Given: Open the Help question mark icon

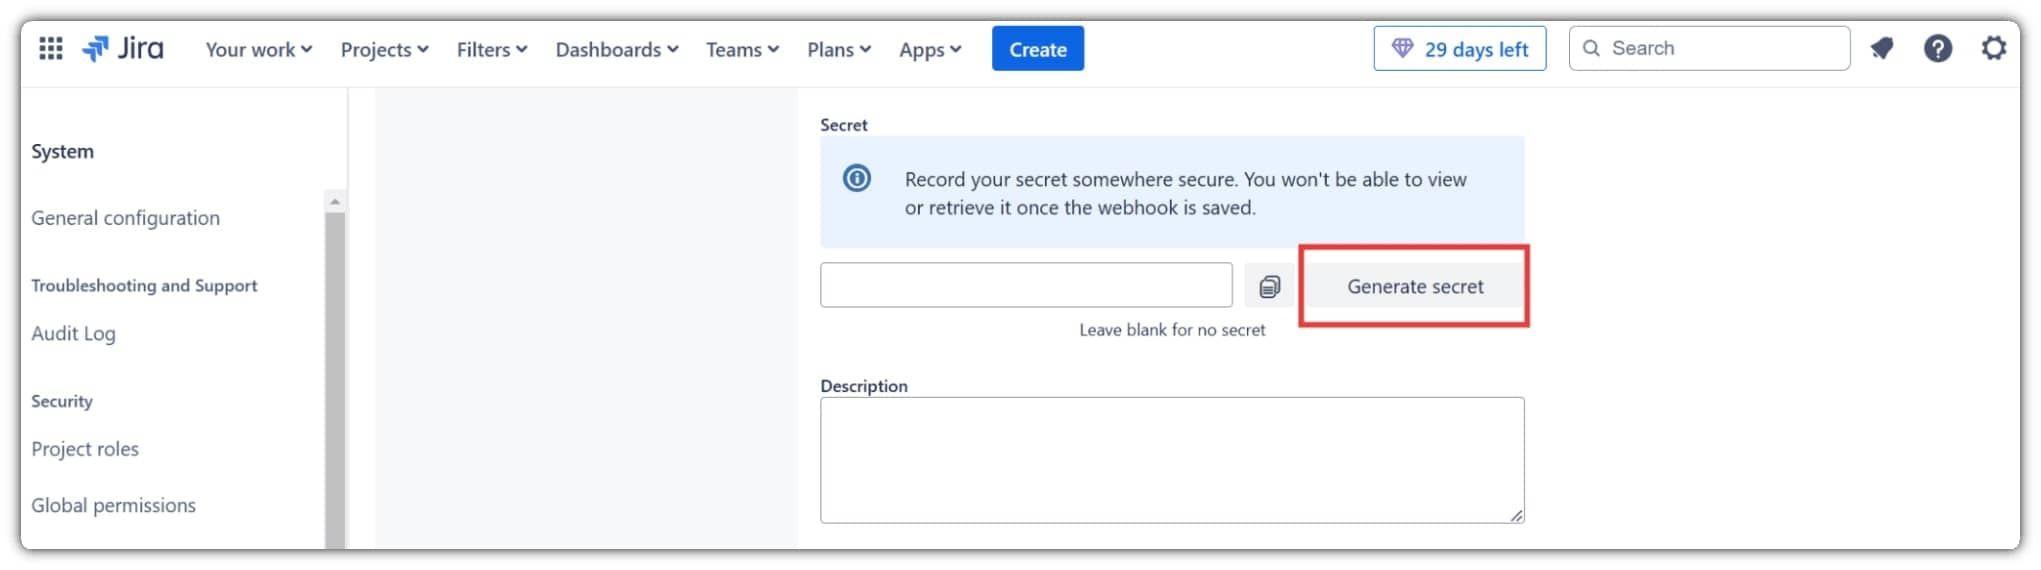Looking at the screenshot, I should (x=1937, y=48).
